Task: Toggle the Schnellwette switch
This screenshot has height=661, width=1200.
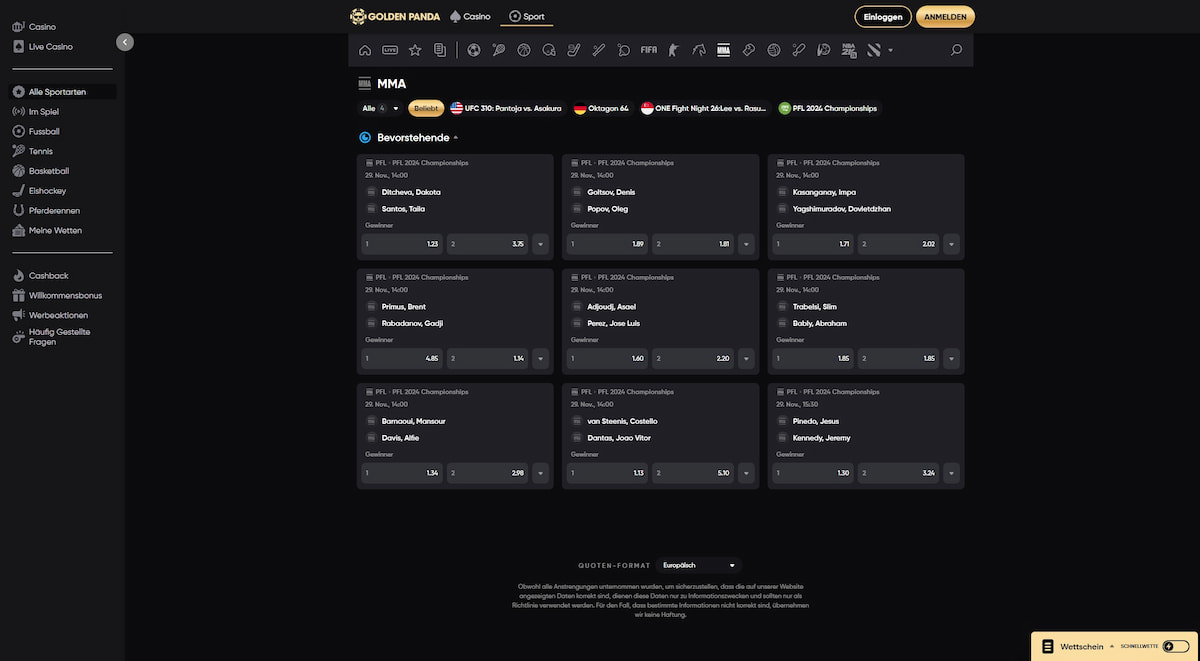Action: point(1175,646)
